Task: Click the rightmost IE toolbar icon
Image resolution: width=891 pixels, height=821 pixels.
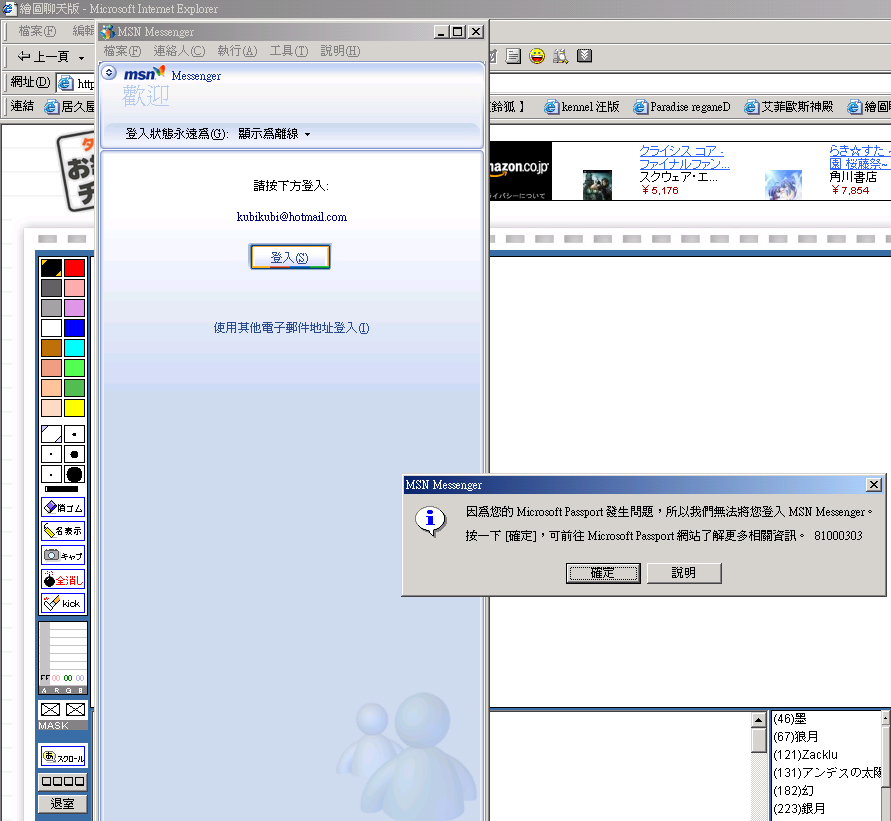Action: click(x=585, y=56)
